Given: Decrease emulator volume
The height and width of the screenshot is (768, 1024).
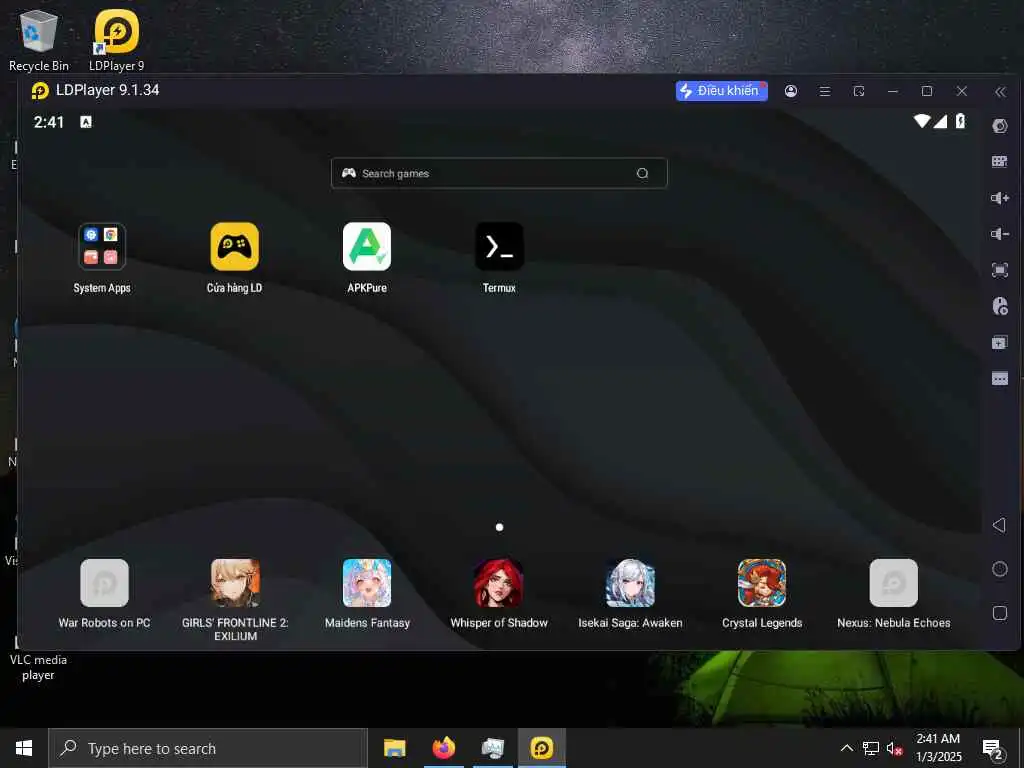Looking at the screenshot, I should point(1000,234).
